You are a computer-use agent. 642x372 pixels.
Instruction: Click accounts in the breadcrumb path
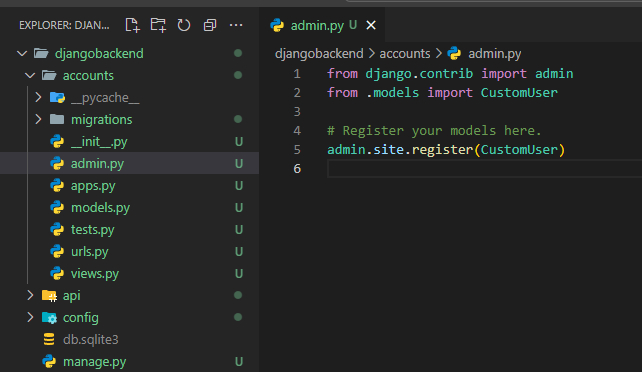tap(405, 54)
